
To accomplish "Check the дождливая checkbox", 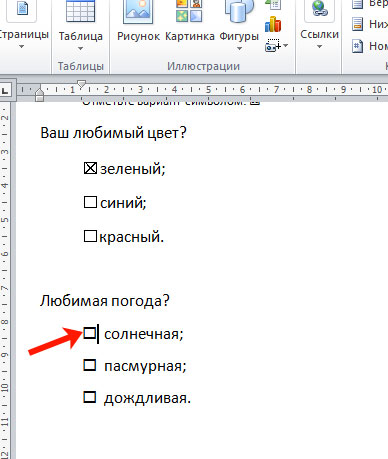I will click(x=89, y=397).
